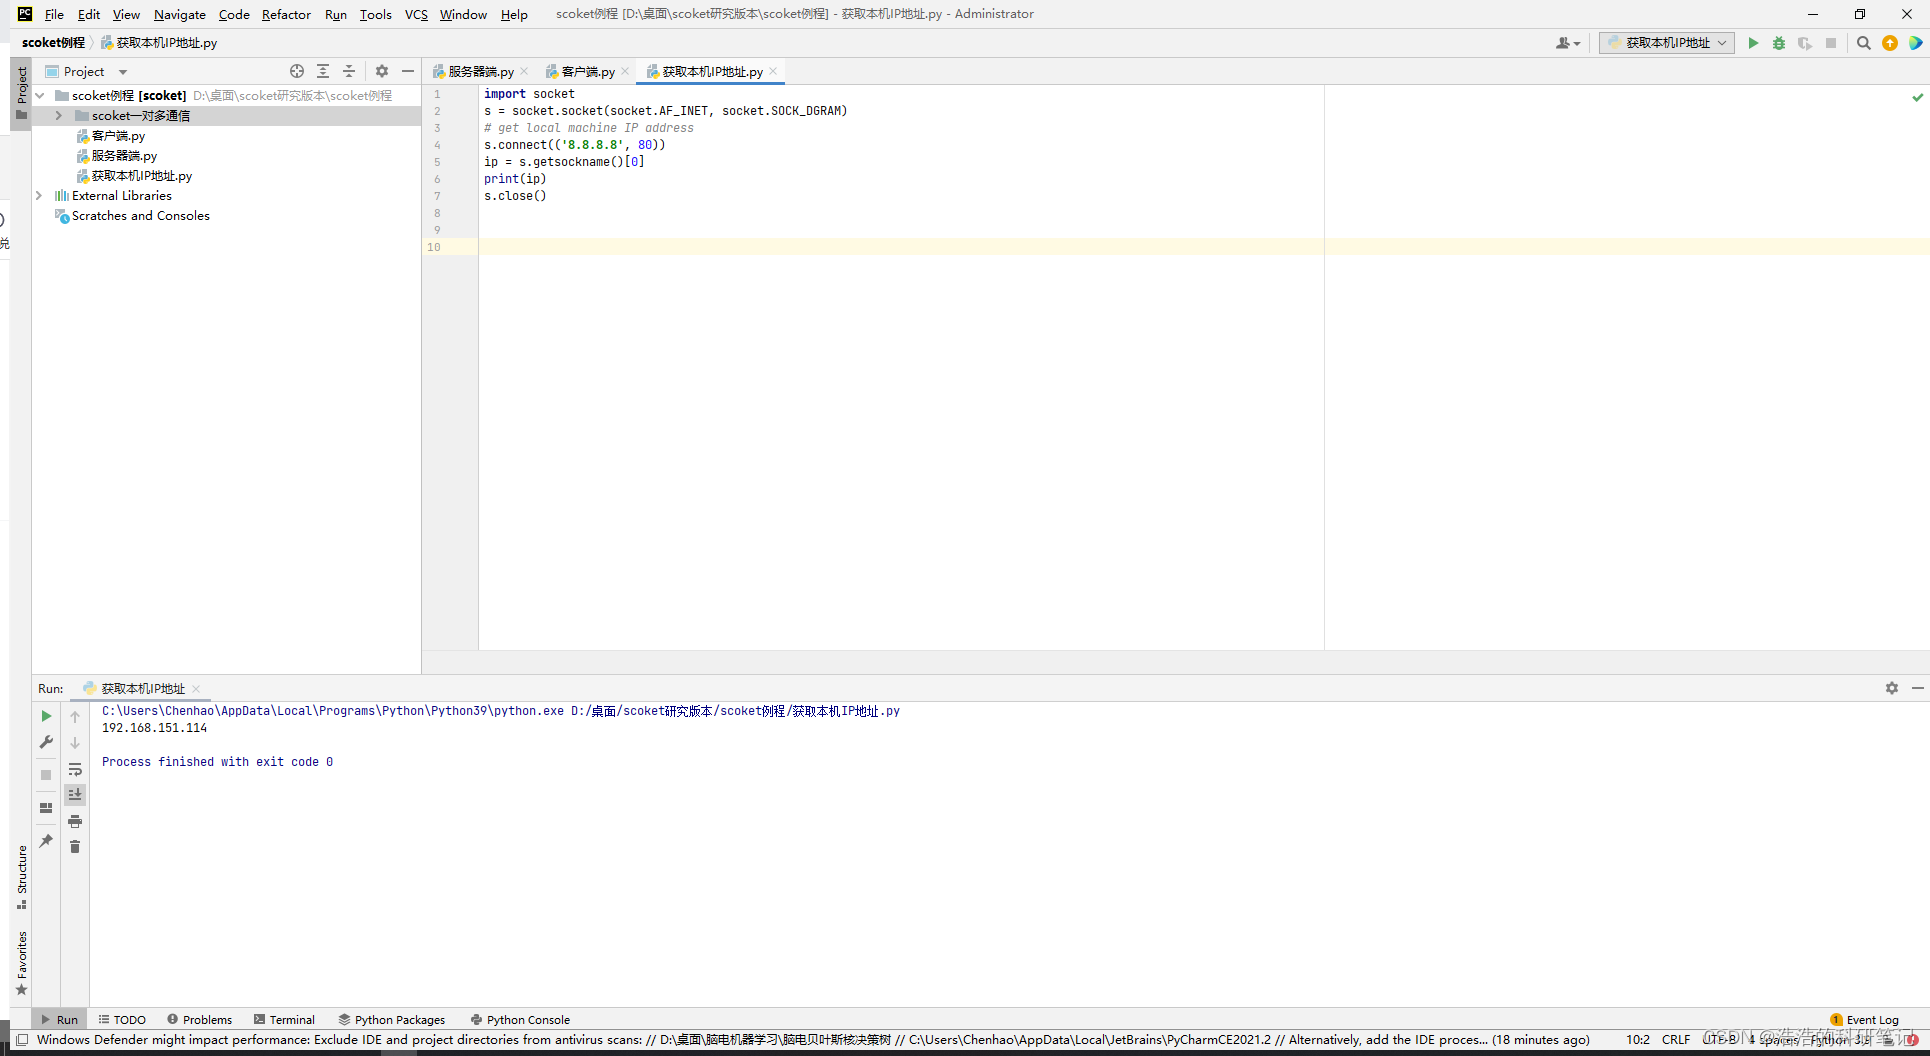Open Python Packages tool window
The height and width of the screenshot is (1056, 1930).
click(392, 1020)
